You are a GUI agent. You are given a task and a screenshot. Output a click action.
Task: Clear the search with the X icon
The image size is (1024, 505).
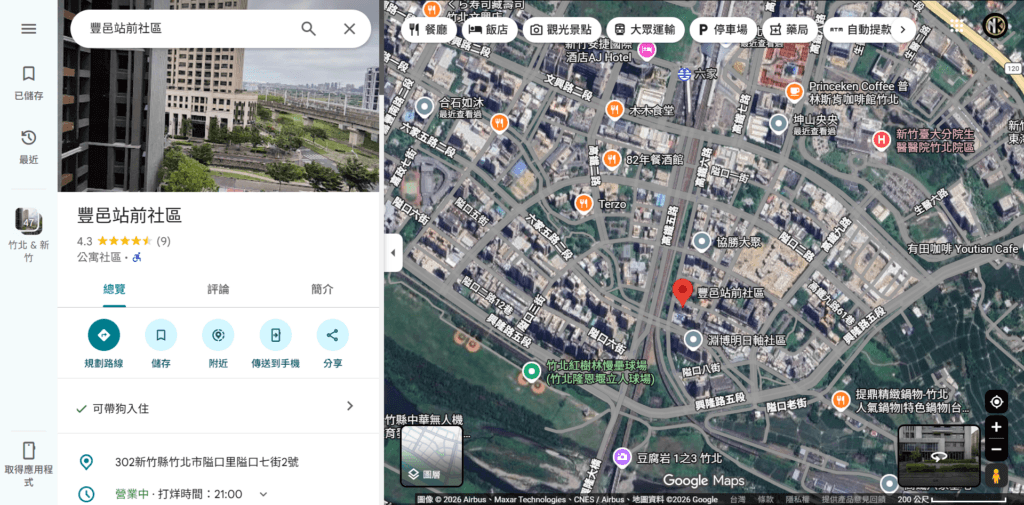click(x=349, y=29)
